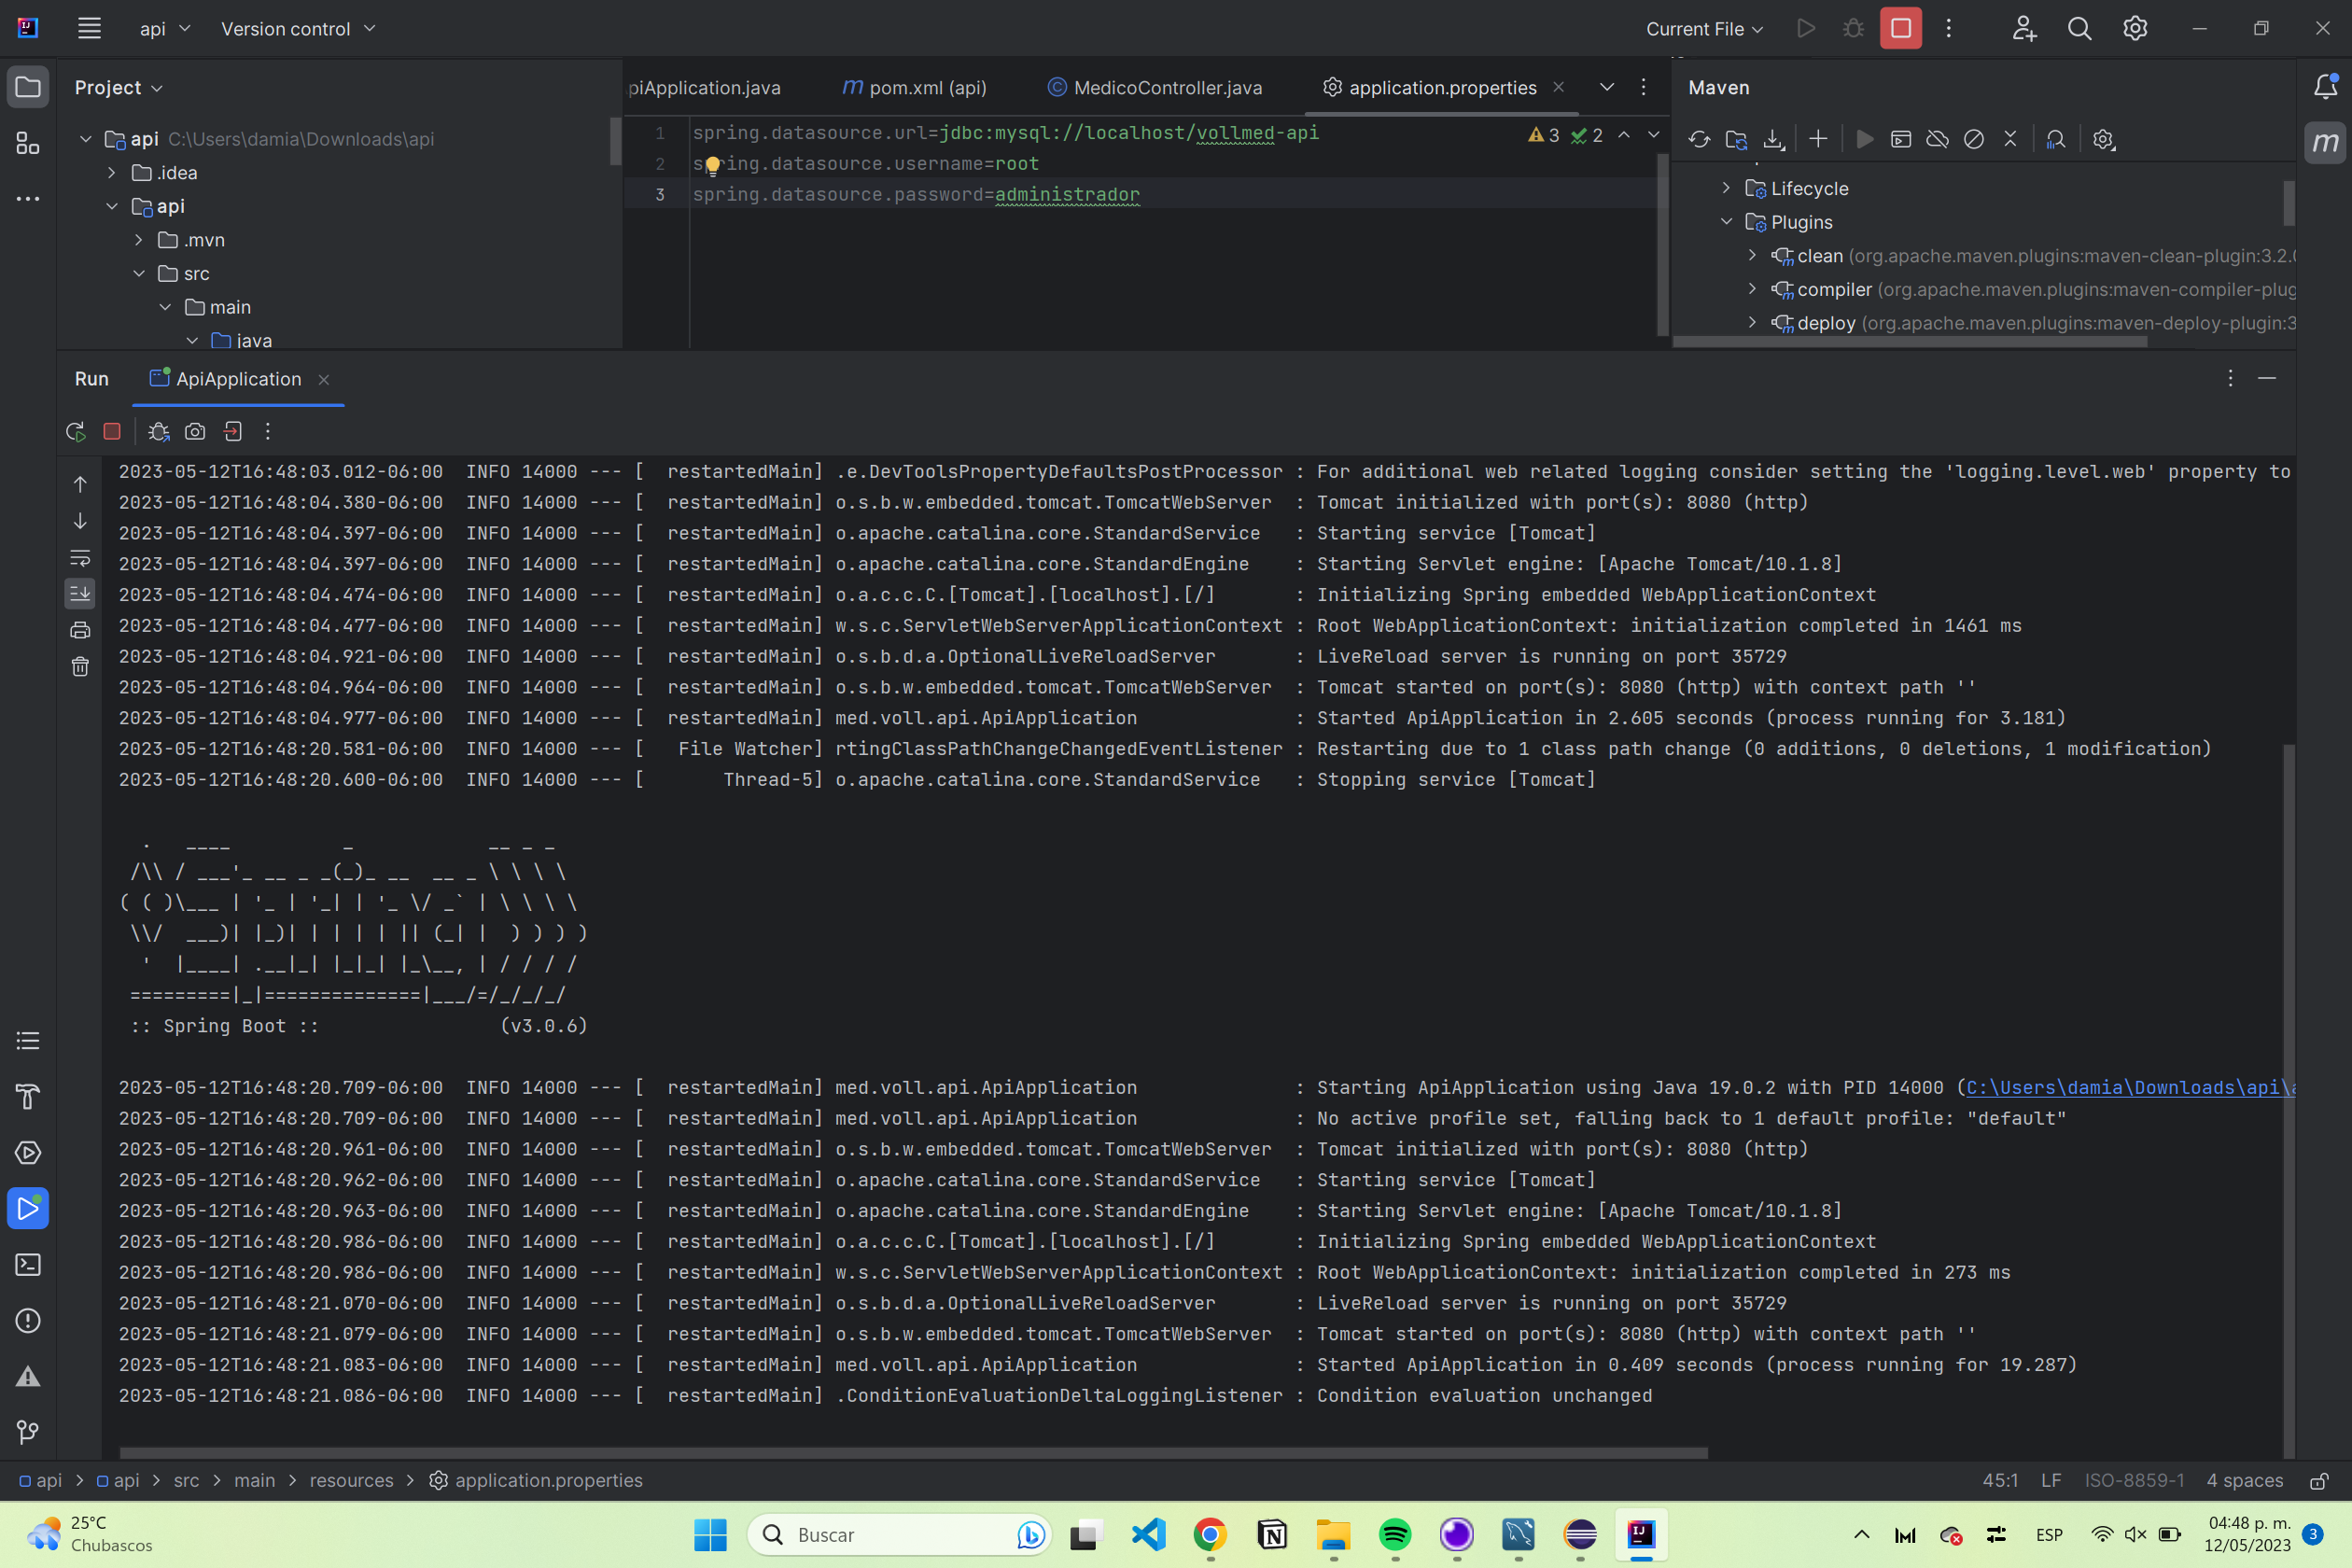Image resolution: width=2352 pixels, height=1568 pixels.
Task: Reload all Maven projects
Action: tap(1699, 139)
